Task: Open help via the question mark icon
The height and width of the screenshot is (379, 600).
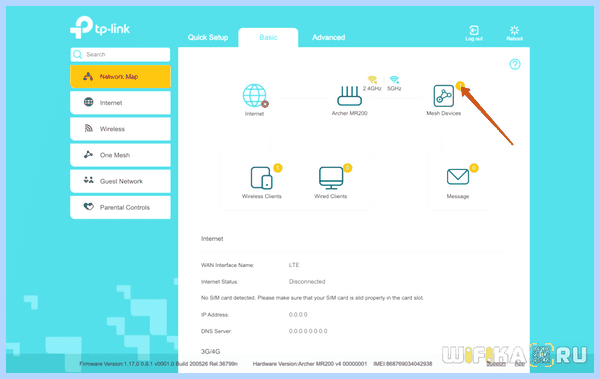Action: (515, 64)
